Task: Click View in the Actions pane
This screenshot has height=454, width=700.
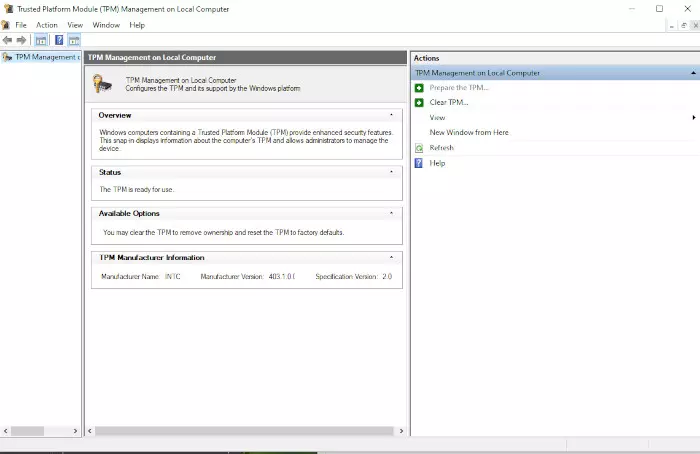Action: [437, 117]
